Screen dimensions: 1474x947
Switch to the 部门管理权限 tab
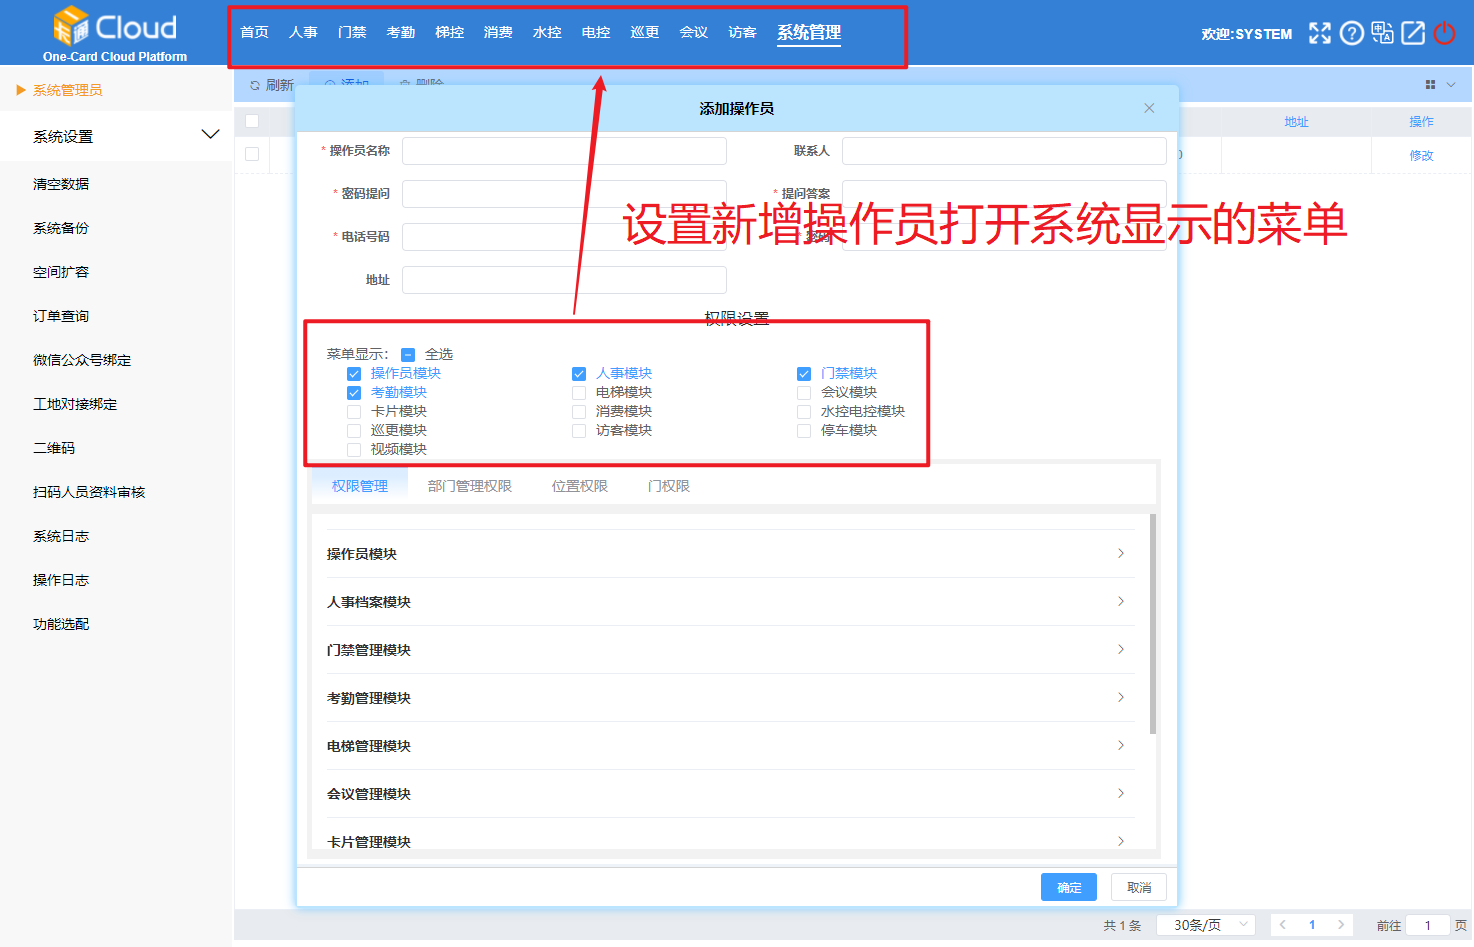pos(469,486)
